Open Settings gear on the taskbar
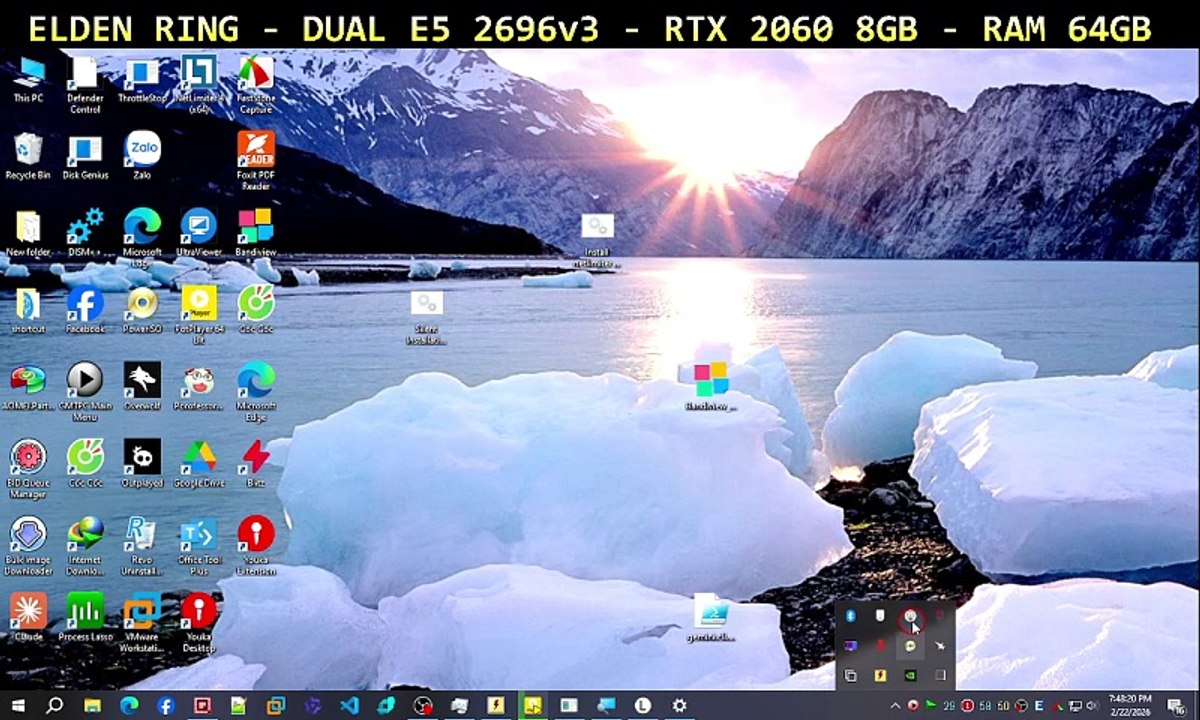The width and height of the screenshot is (1200, 720). 679,705
